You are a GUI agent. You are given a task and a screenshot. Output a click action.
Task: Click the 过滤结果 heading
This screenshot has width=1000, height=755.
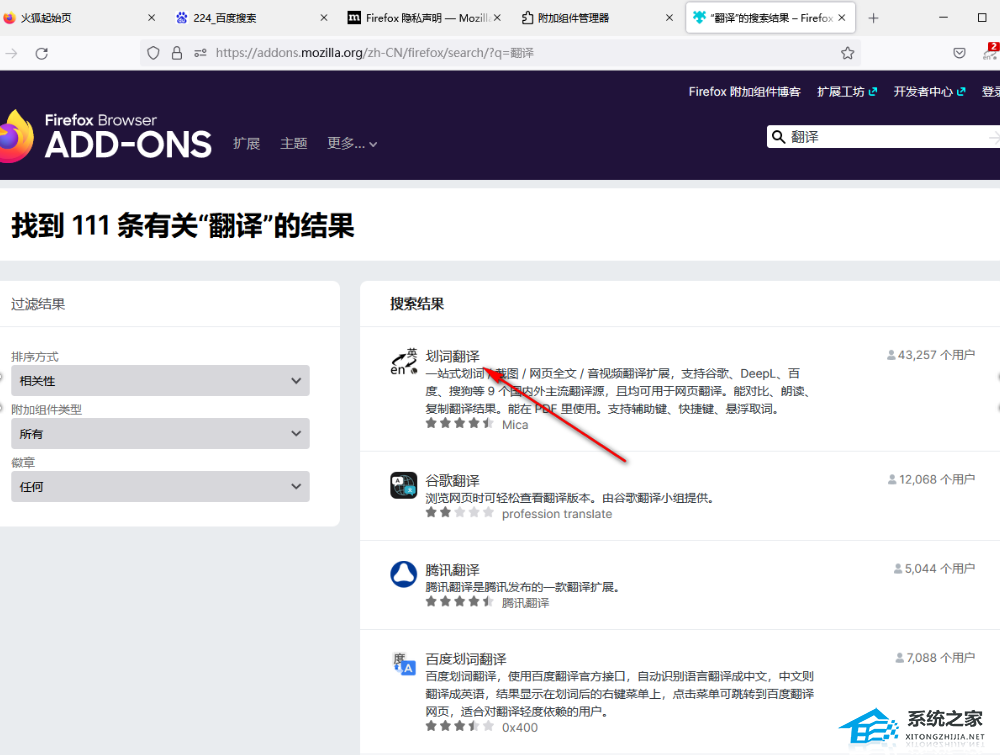38,304
